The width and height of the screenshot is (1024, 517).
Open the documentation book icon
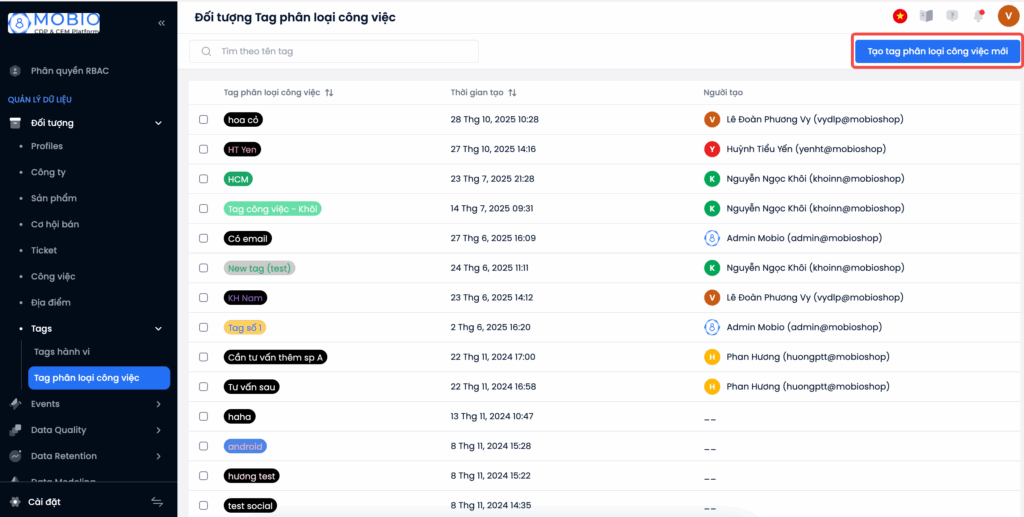point(926,16)
